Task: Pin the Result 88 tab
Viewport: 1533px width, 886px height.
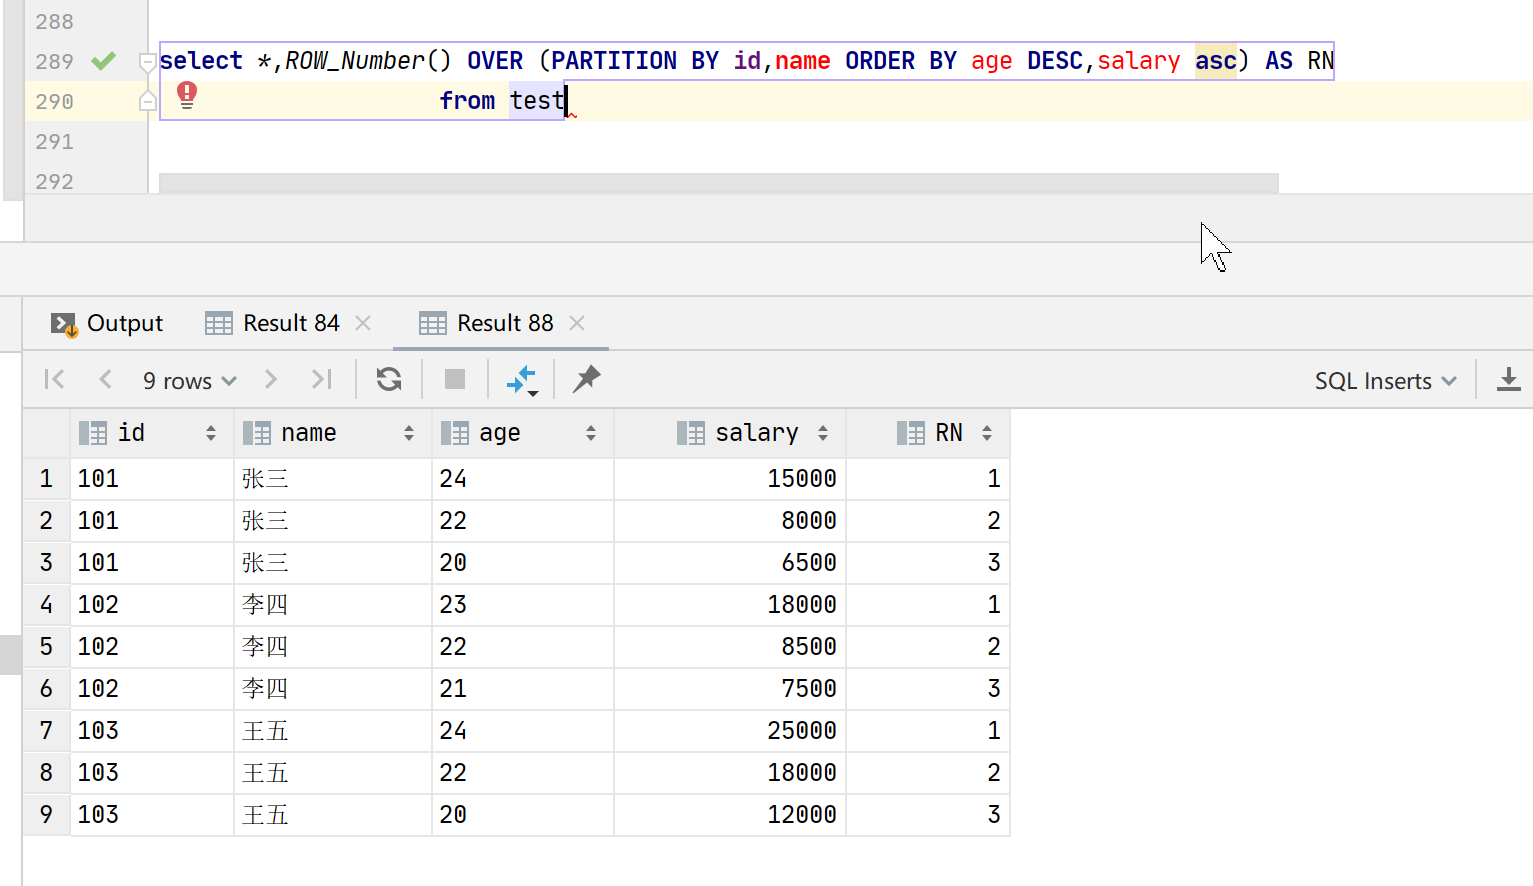Action: [x=587, y=379]
